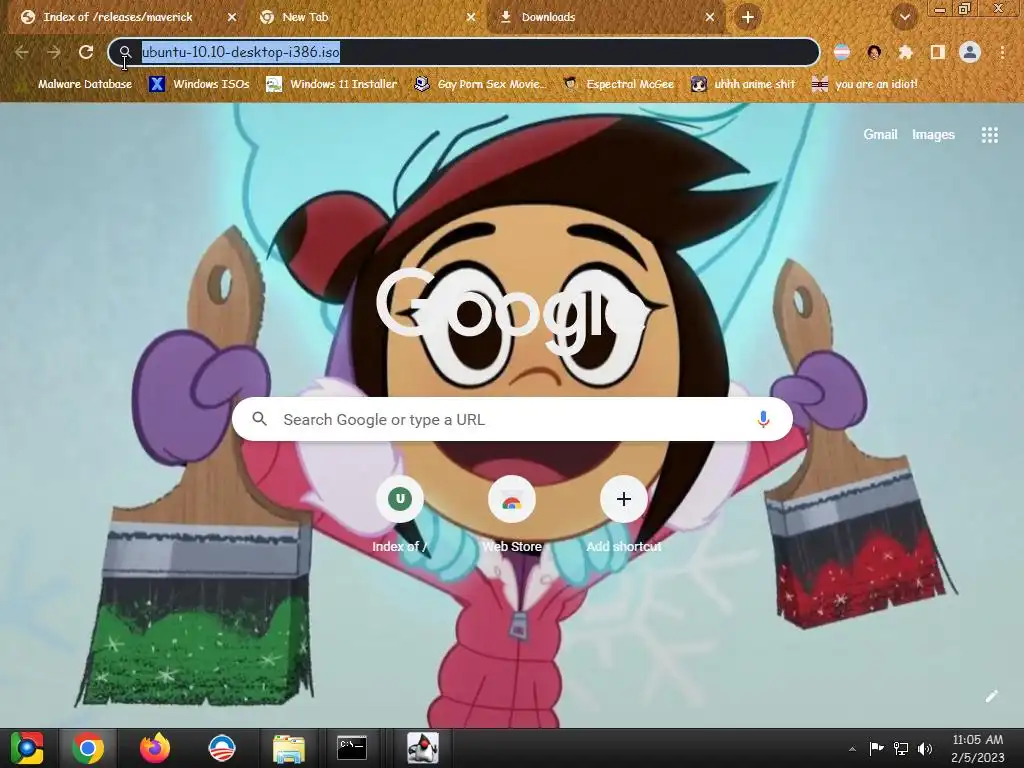Switch to the Downloads tab
Image resolution: width=1024 pixels, height=768 pixels.
[607, 17]
